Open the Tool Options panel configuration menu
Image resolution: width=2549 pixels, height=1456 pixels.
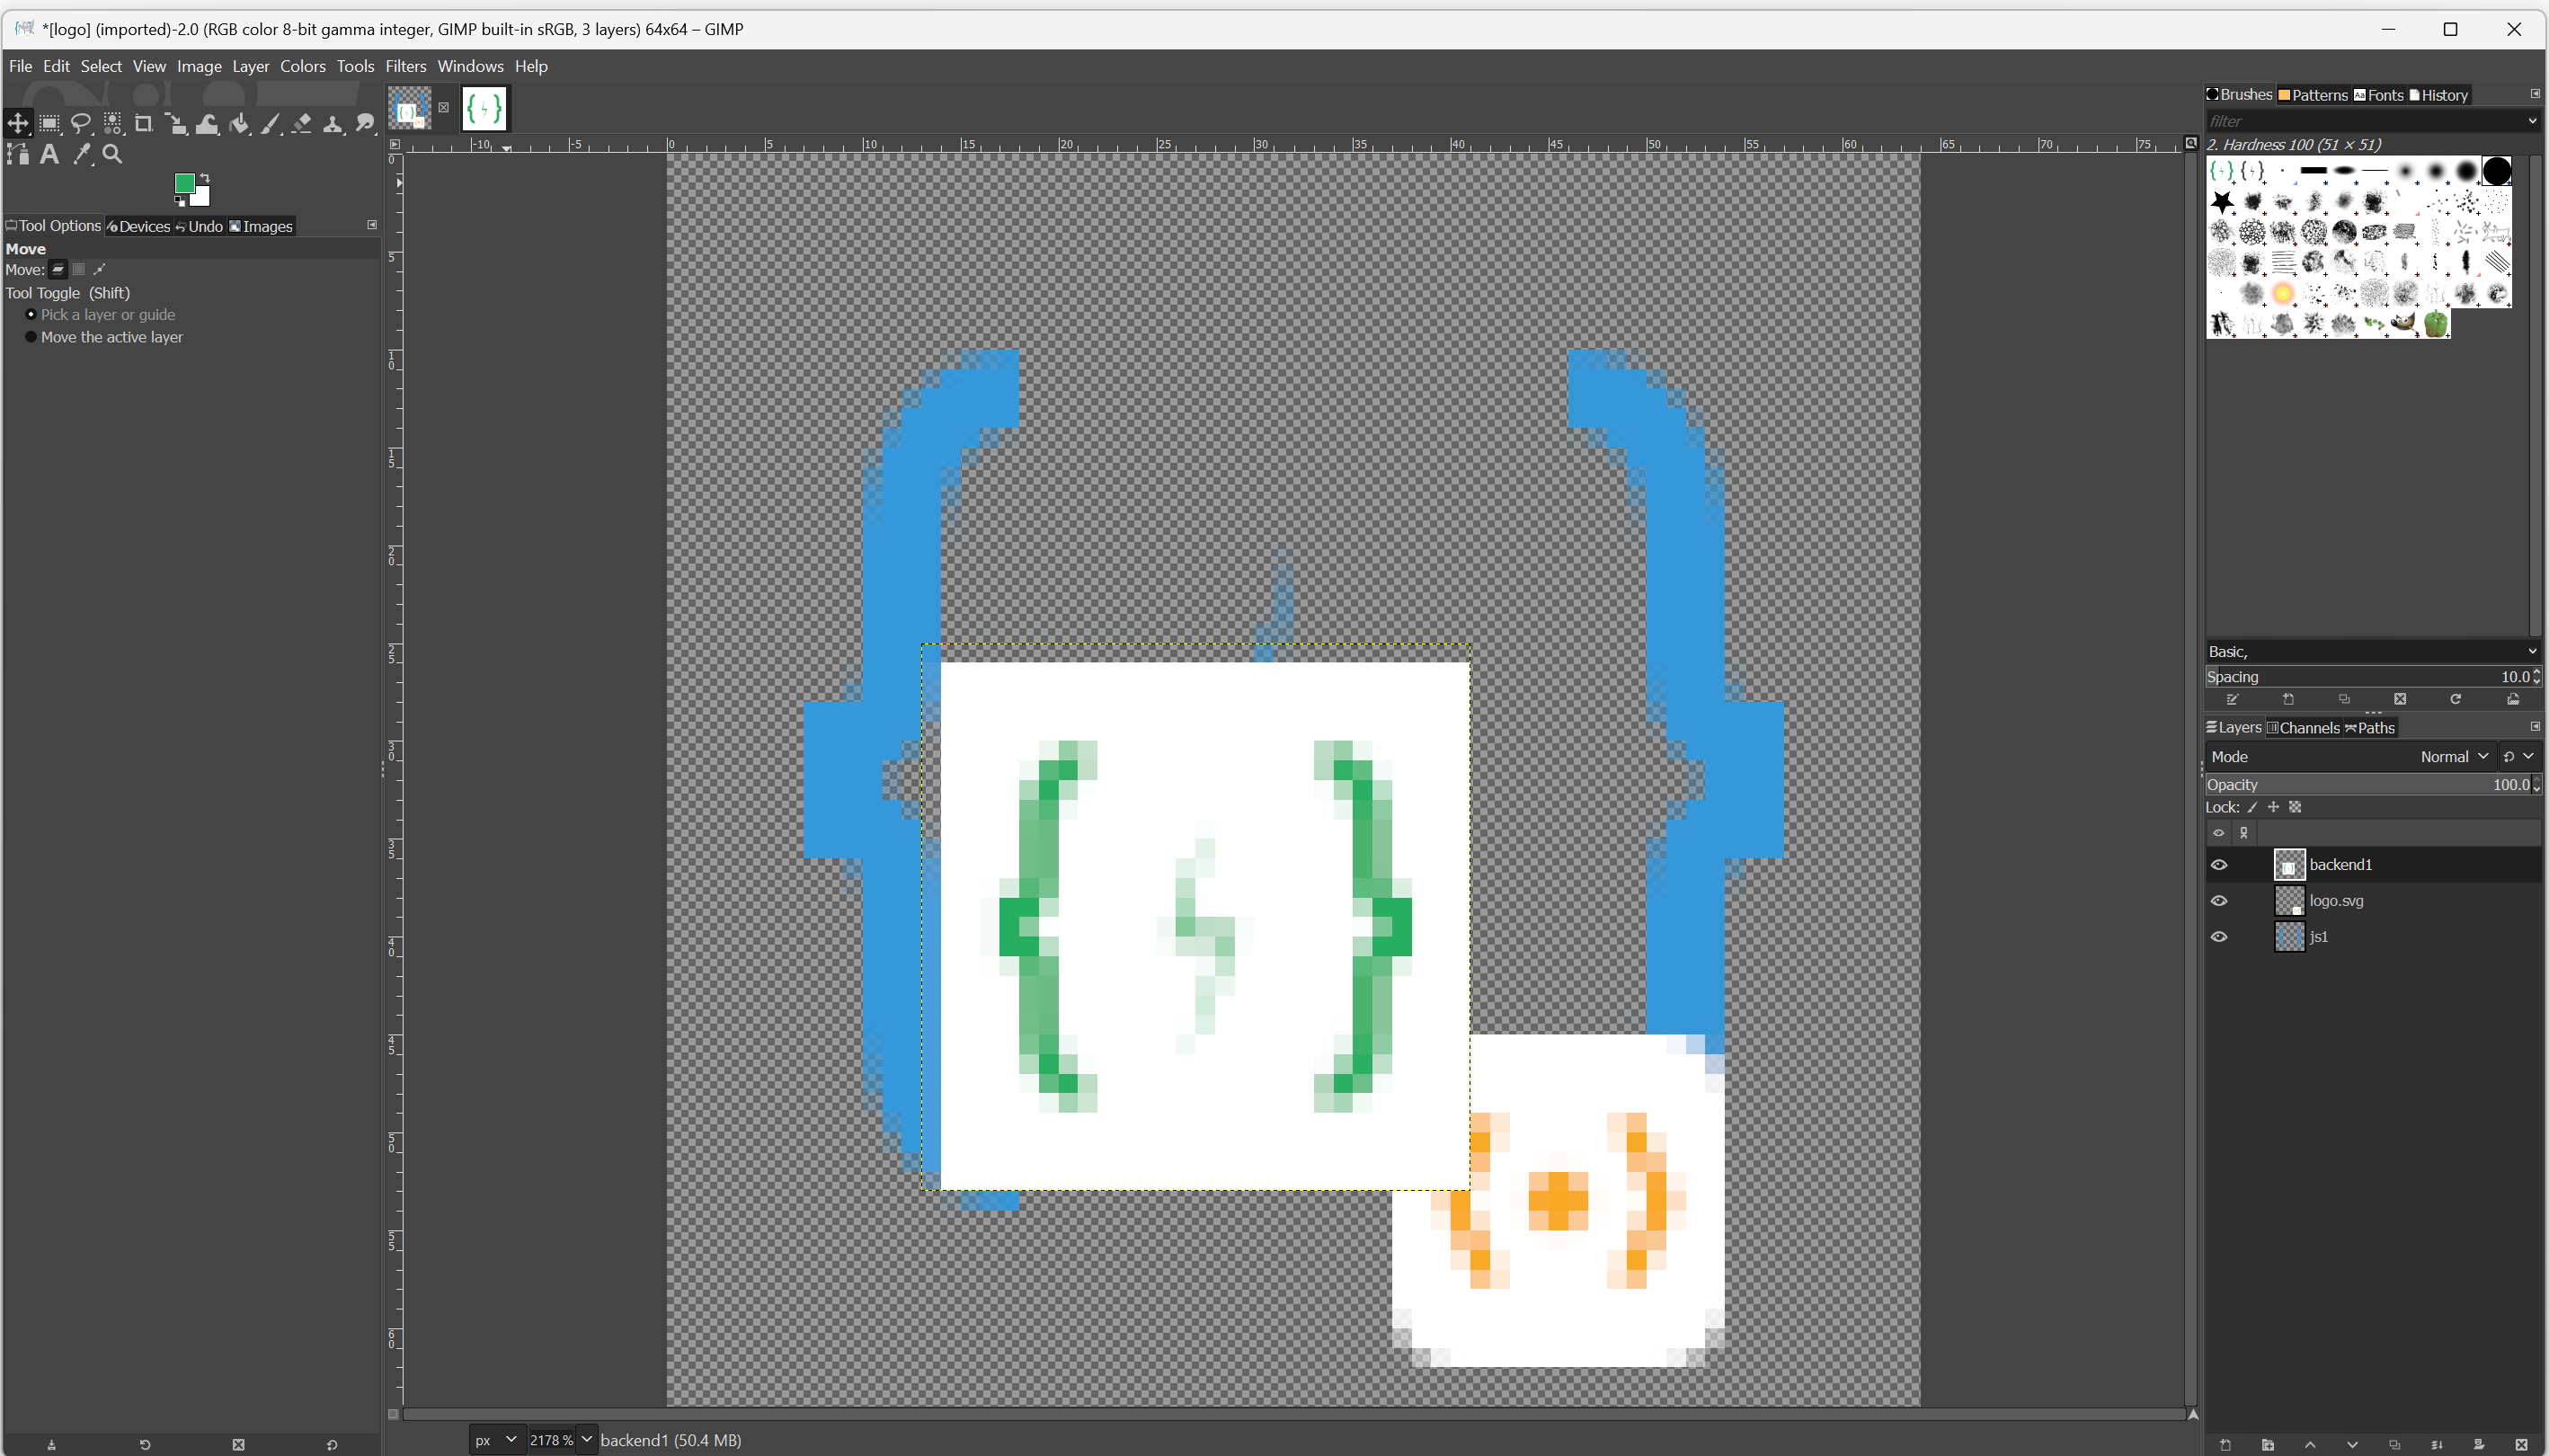coord(372,225)
